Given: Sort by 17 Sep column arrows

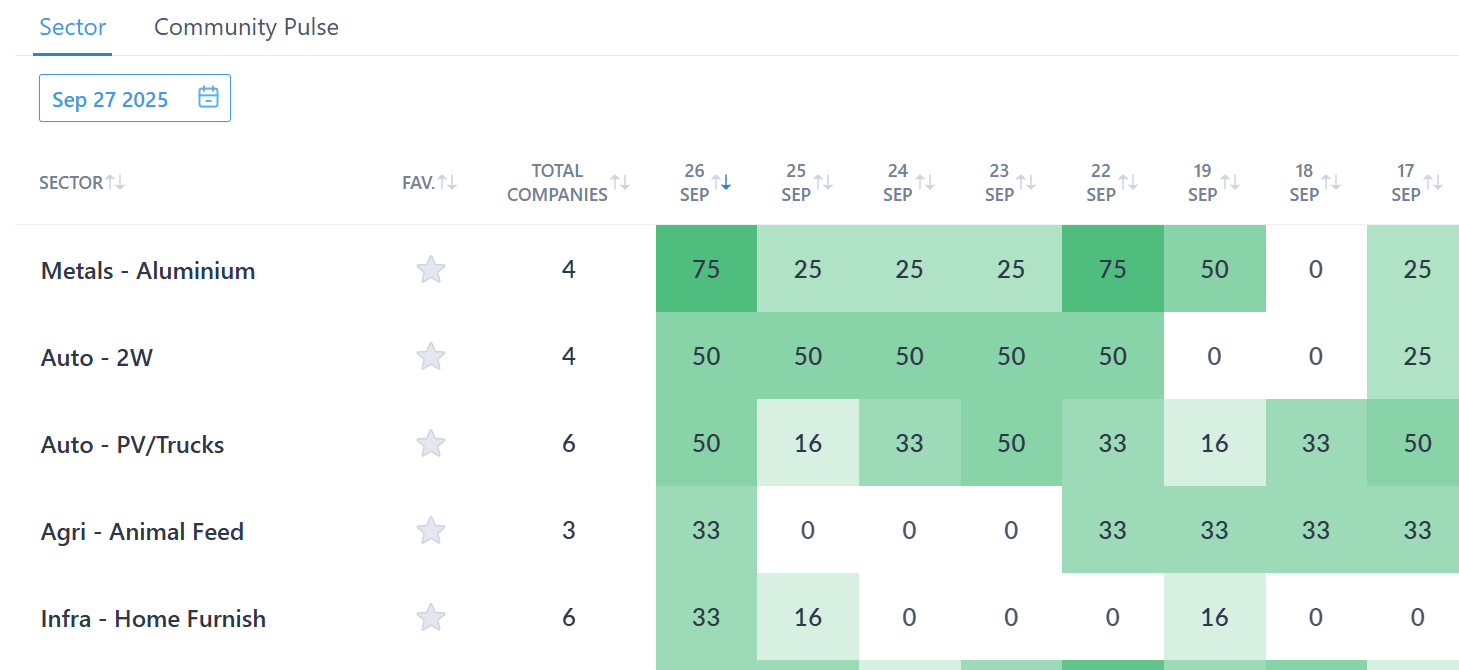Looking at the screenshot, I should pyautogui.click(x=1433, y=182).
